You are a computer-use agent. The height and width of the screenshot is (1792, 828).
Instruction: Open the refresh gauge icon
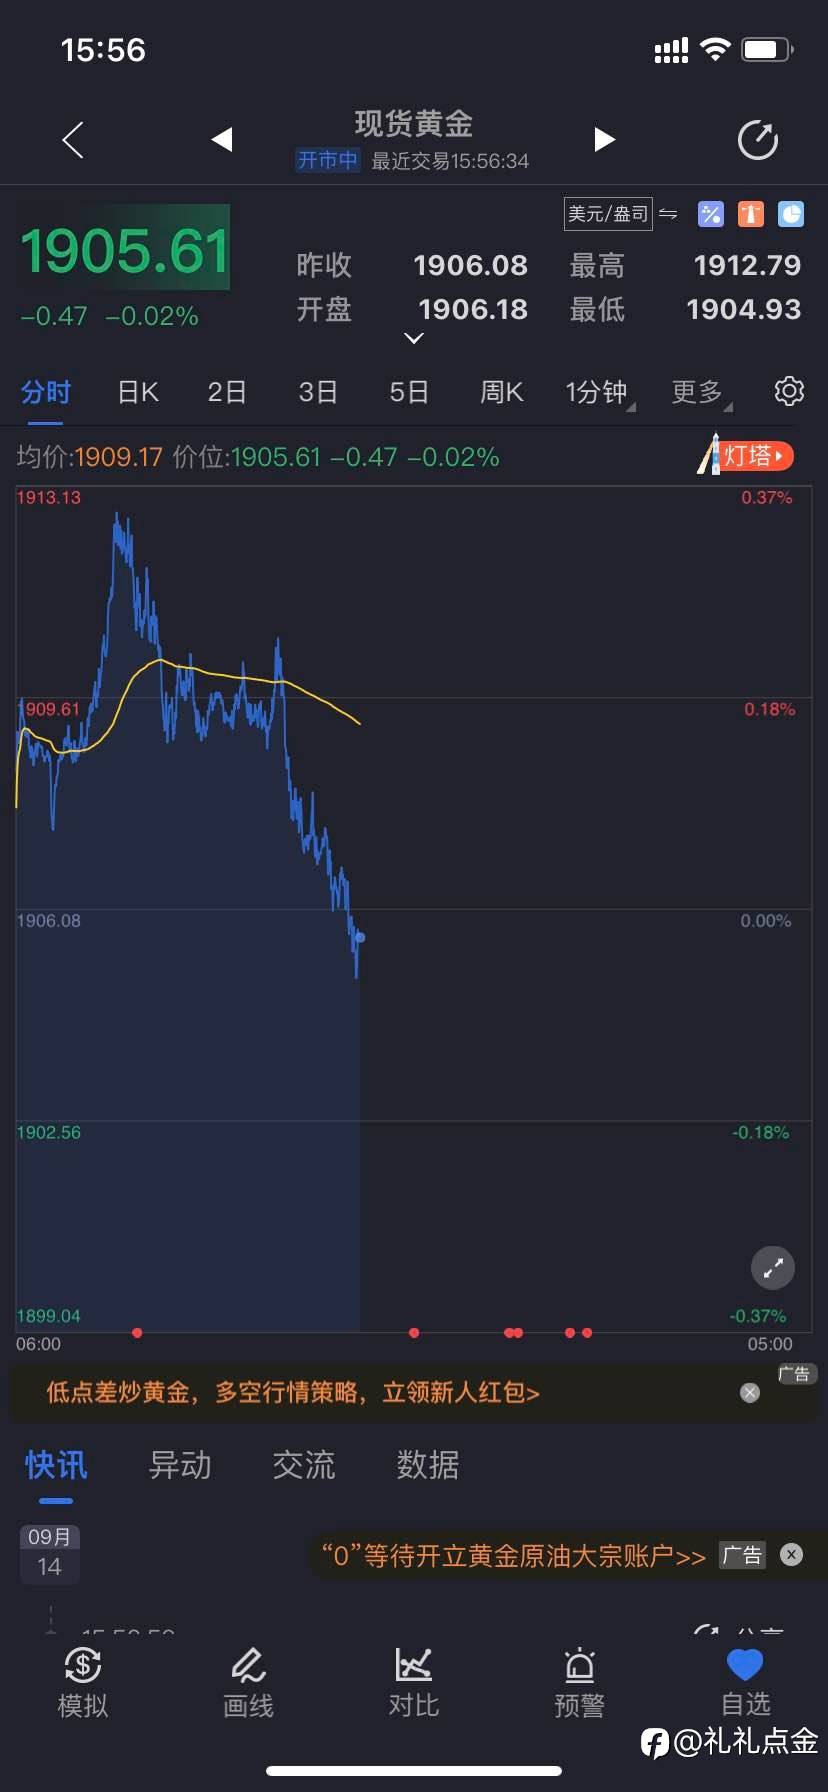point(757,140)
